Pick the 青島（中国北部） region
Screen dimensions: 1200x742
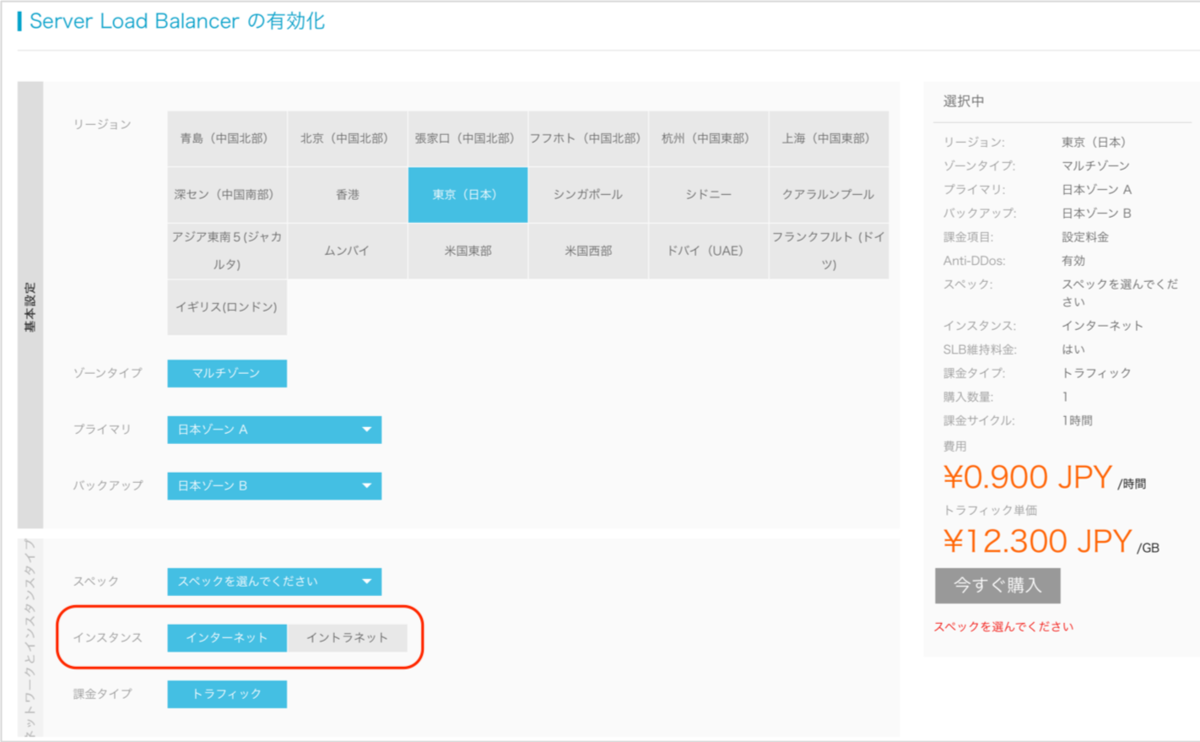coord(227,138)
